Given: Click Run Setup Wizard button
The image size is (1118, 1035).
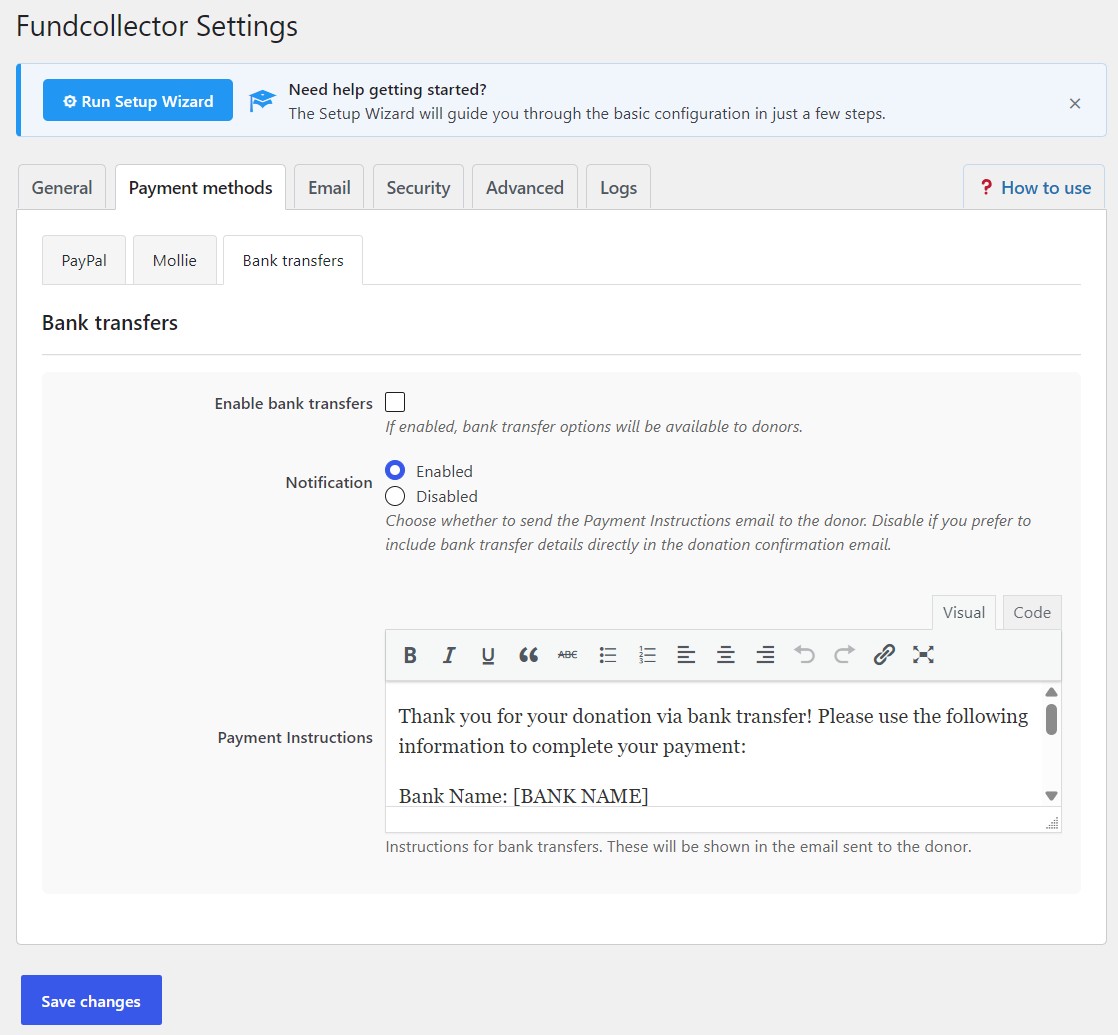Looking at the screenshot, I should (138, 101).
